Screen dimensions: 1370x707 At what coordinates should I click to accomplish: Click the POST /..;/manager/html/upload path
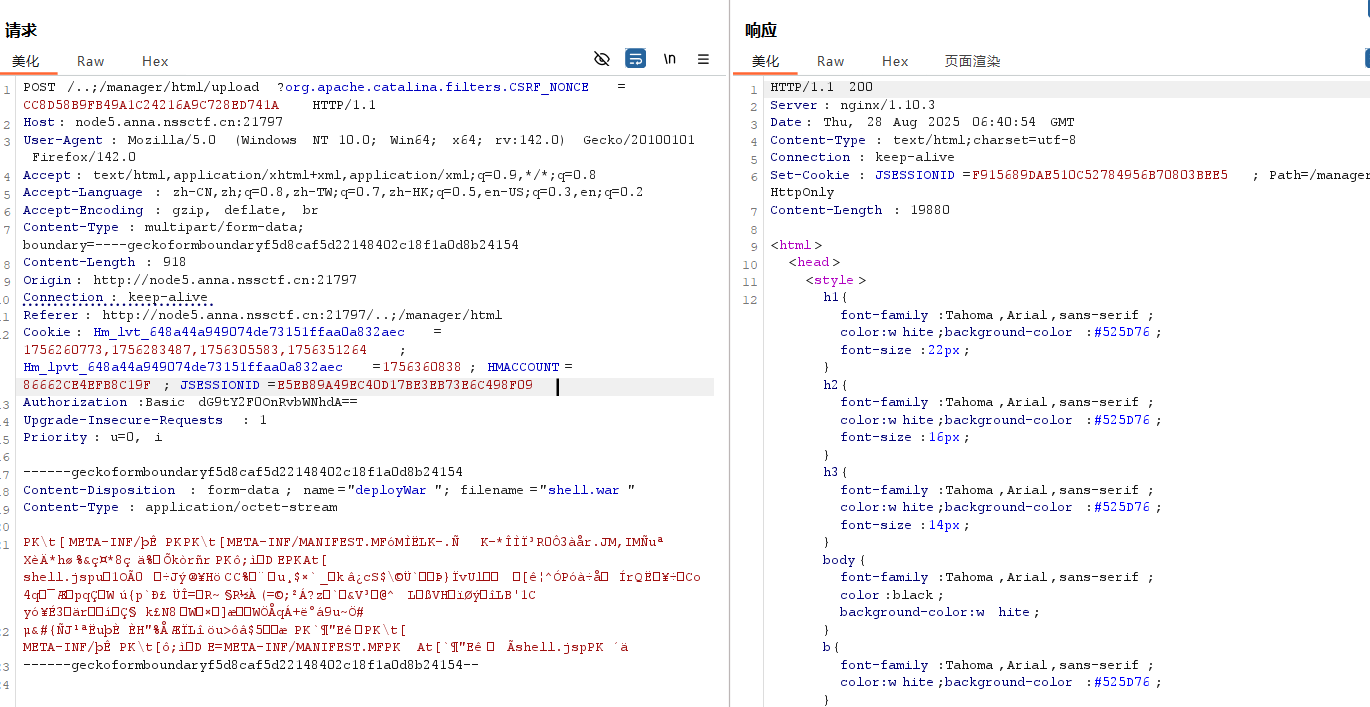(141, 87)
